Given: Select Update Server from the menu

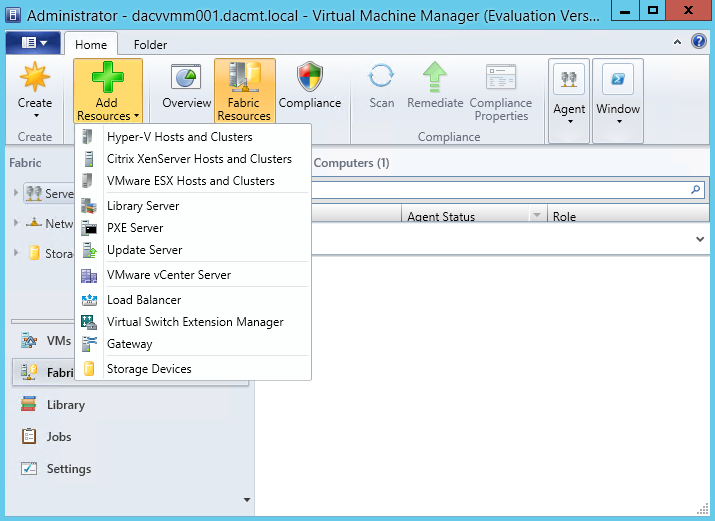Looking at the screenshot, I should click(x=193, y=250).
